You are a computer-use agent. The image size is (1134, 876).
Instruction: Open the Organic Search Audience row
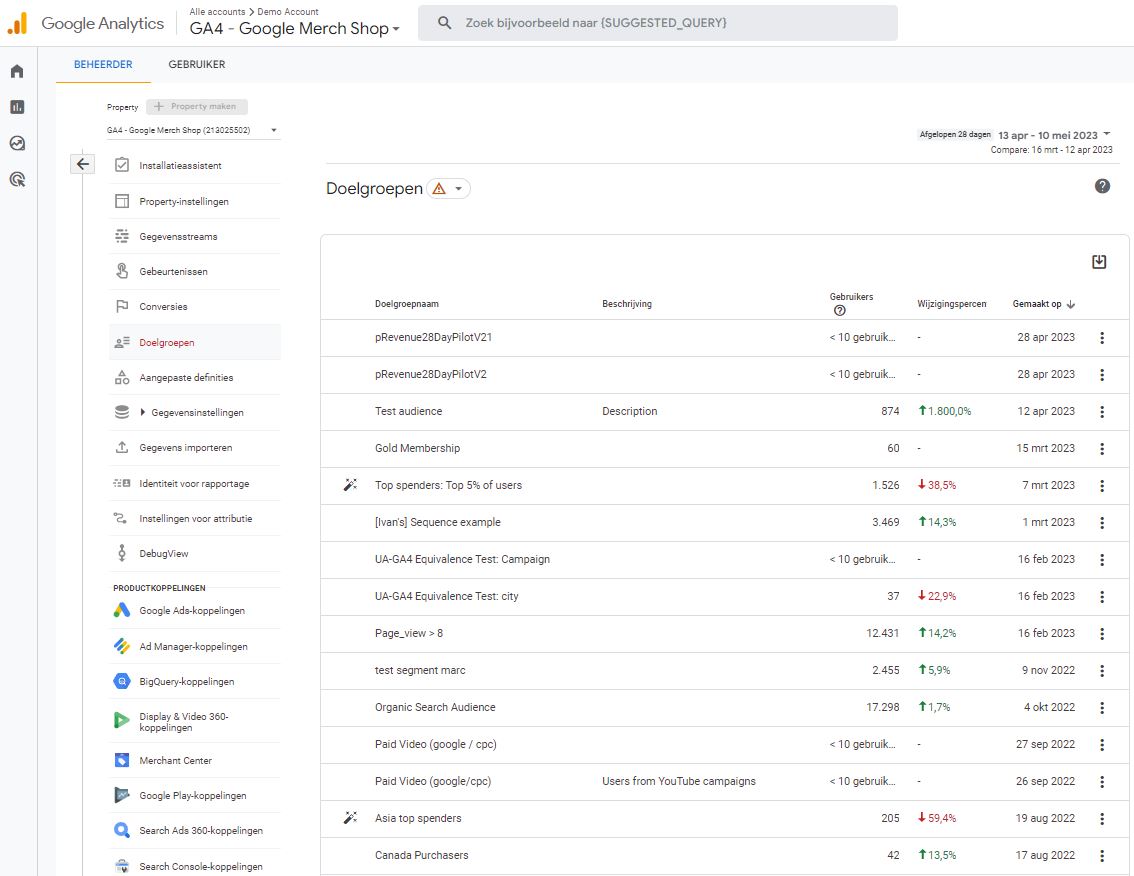[435, 707]
